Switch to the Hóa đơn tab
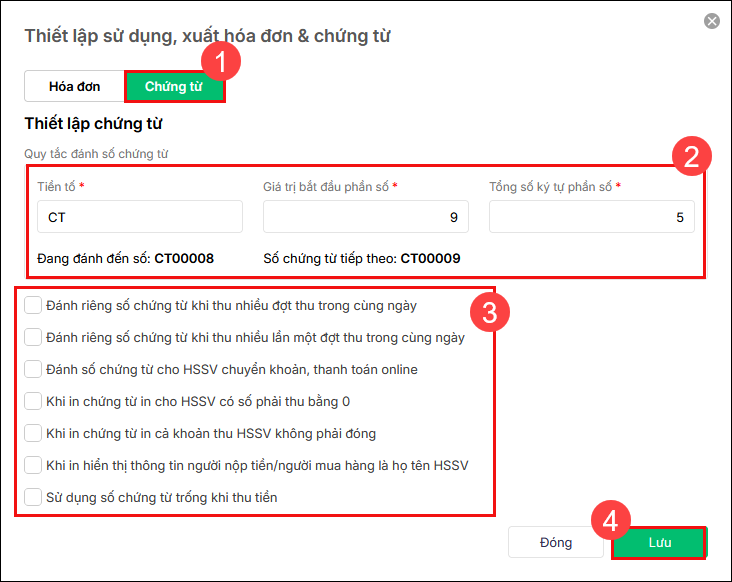The width and height of the screenshot is (732, 582). click(75, 86)
